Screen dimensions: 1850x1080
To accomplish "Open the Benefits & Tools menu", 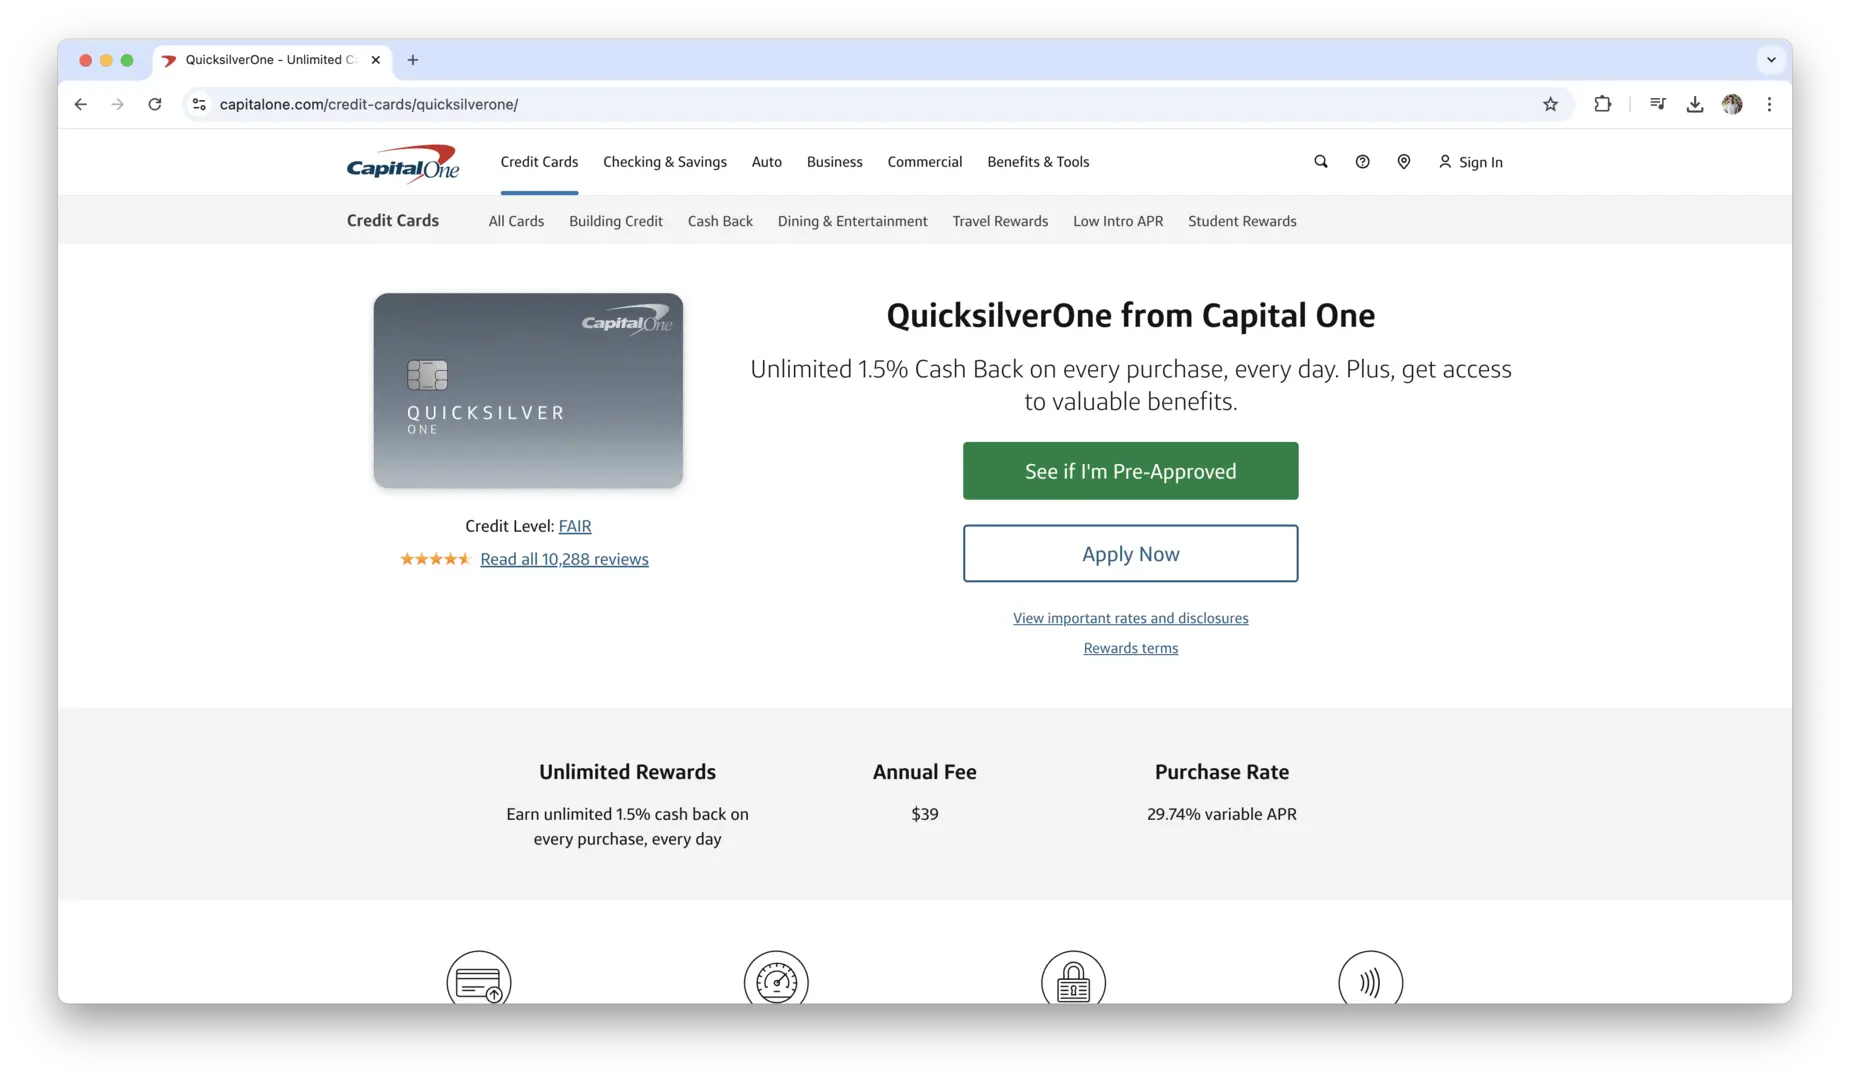I will point(1038,162).
